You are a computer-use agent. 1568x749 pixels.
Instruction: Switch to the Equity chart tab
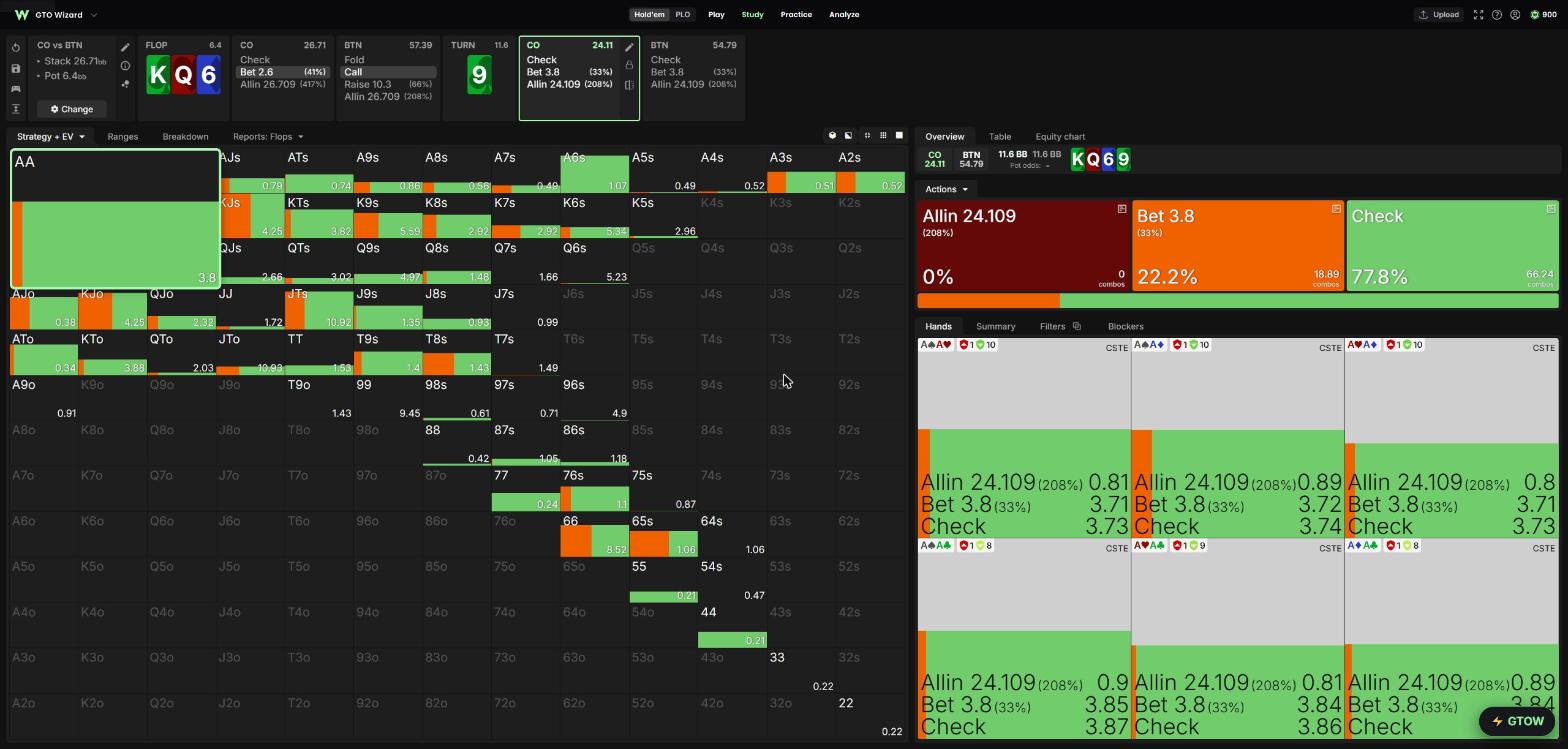[1060, 137]
